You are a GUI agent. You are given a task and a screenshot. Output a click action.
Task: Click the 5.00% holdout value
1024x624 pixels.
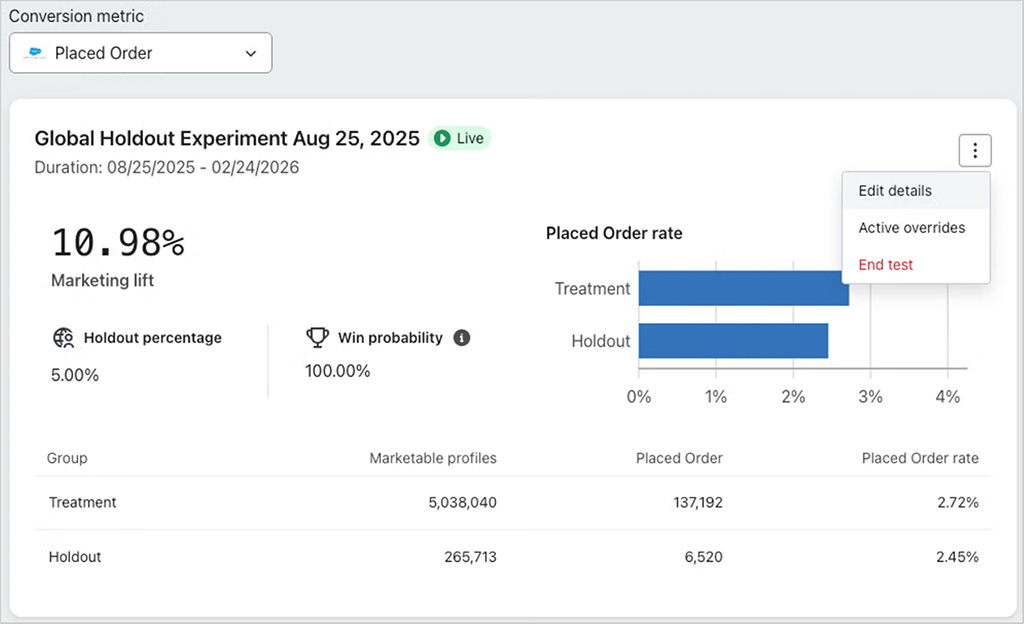[75, 375]
